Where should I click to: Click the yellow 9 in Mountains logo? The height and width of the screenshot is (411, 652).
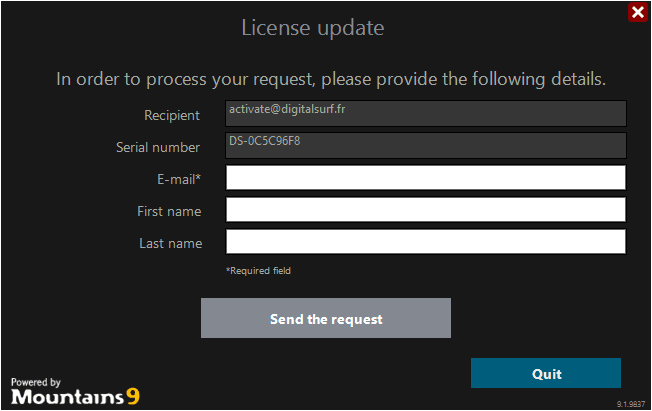pos(133,396)
